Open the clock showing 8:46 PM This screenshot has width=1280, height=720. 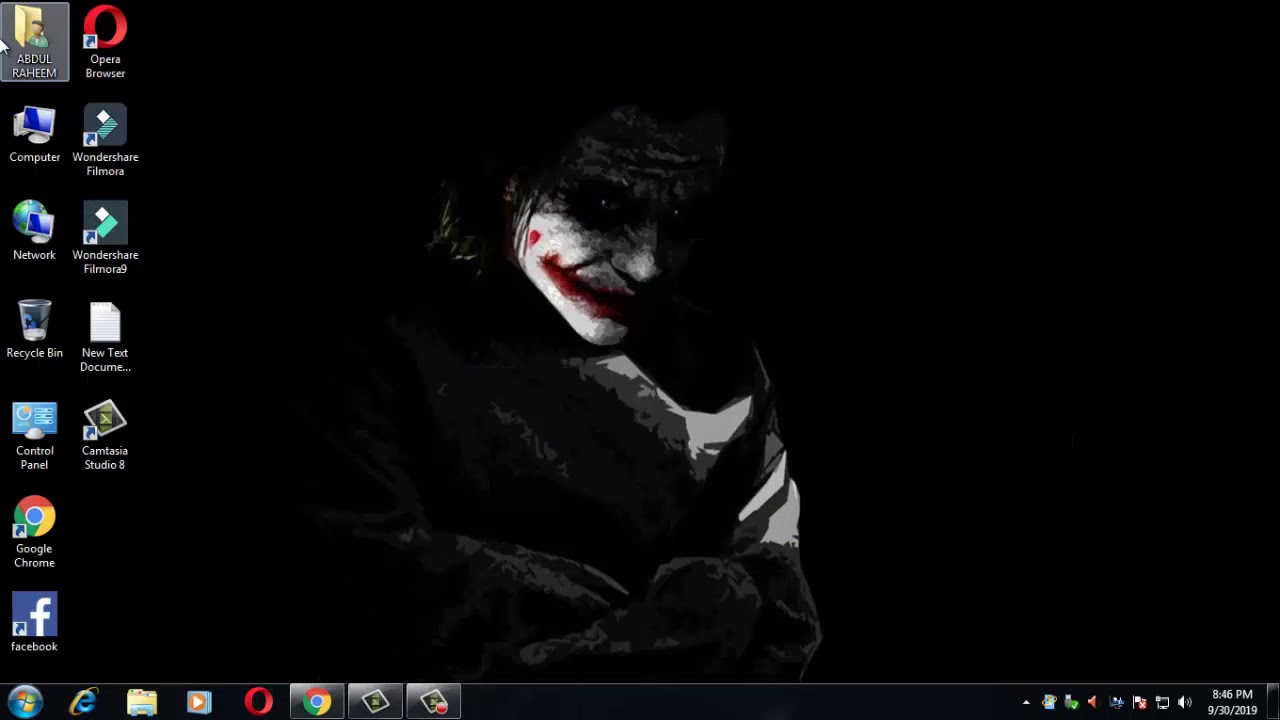point(1232,702)
